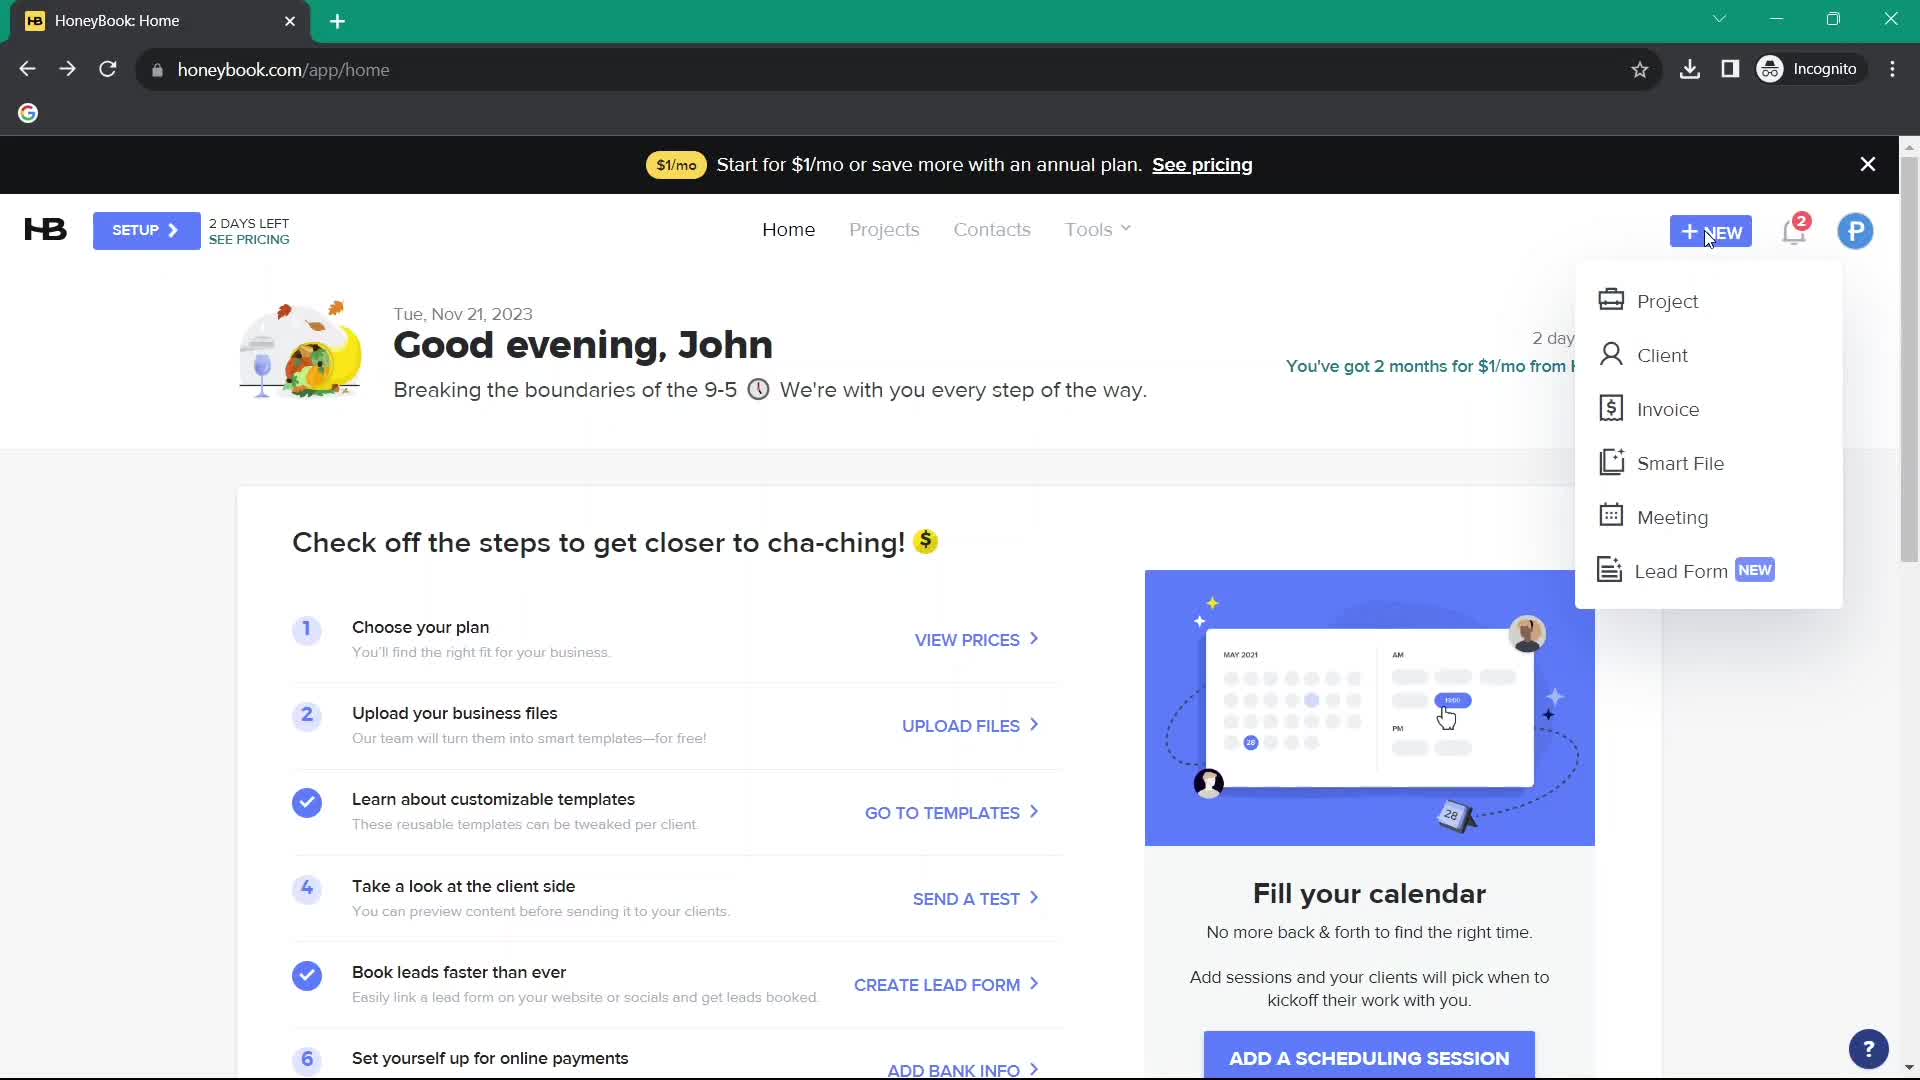Viewport: 1920px width, 1080px height.
Task: Click the notifications bell icon
Action: pos(1794,232)
